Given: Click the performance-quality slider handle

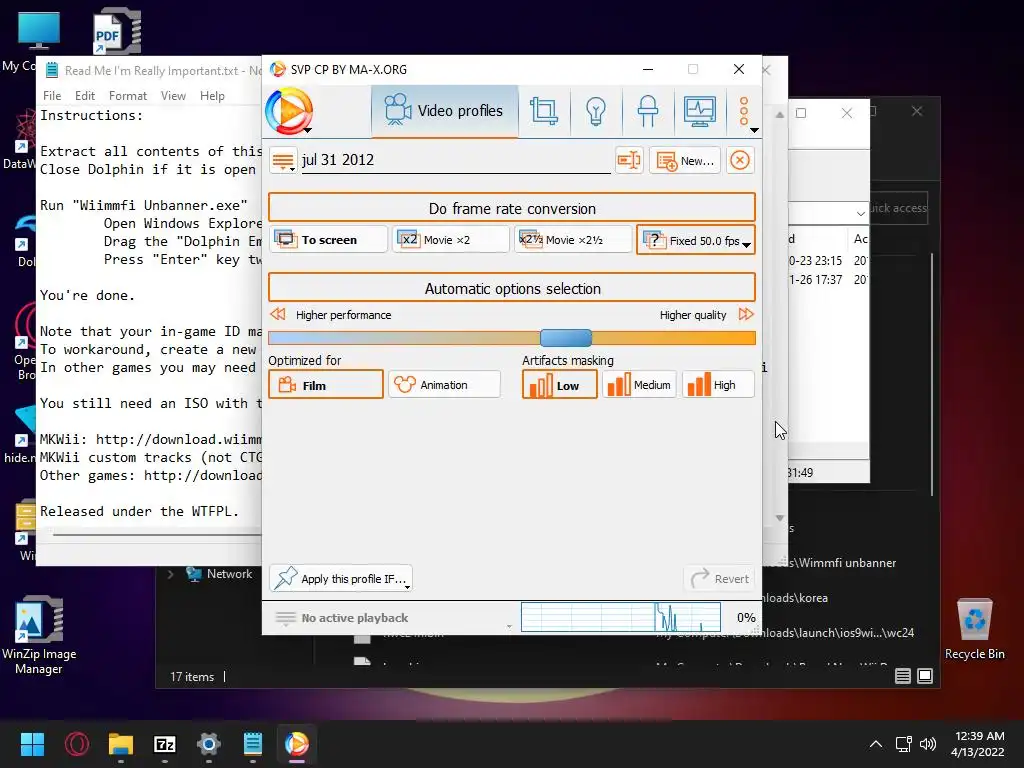Looking at the screenshot, I should pyautogui.click(x=566, y=338).
